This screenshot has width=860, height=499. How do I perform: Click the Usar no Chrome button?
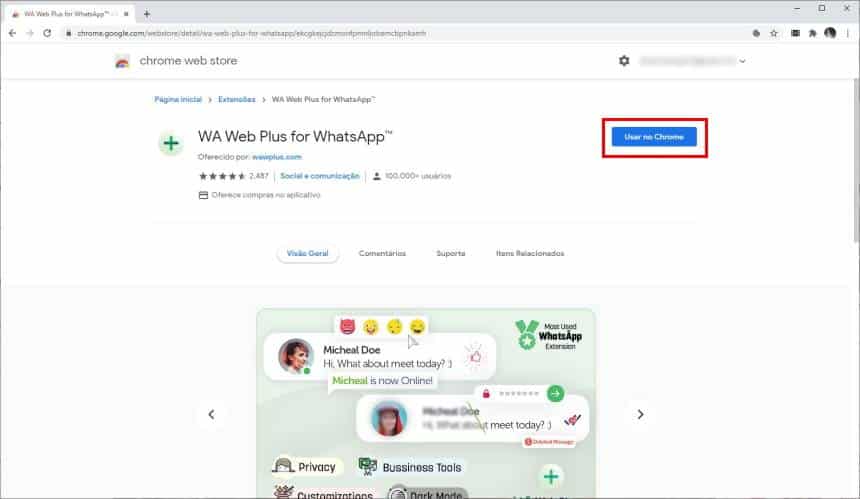(654, 137)
